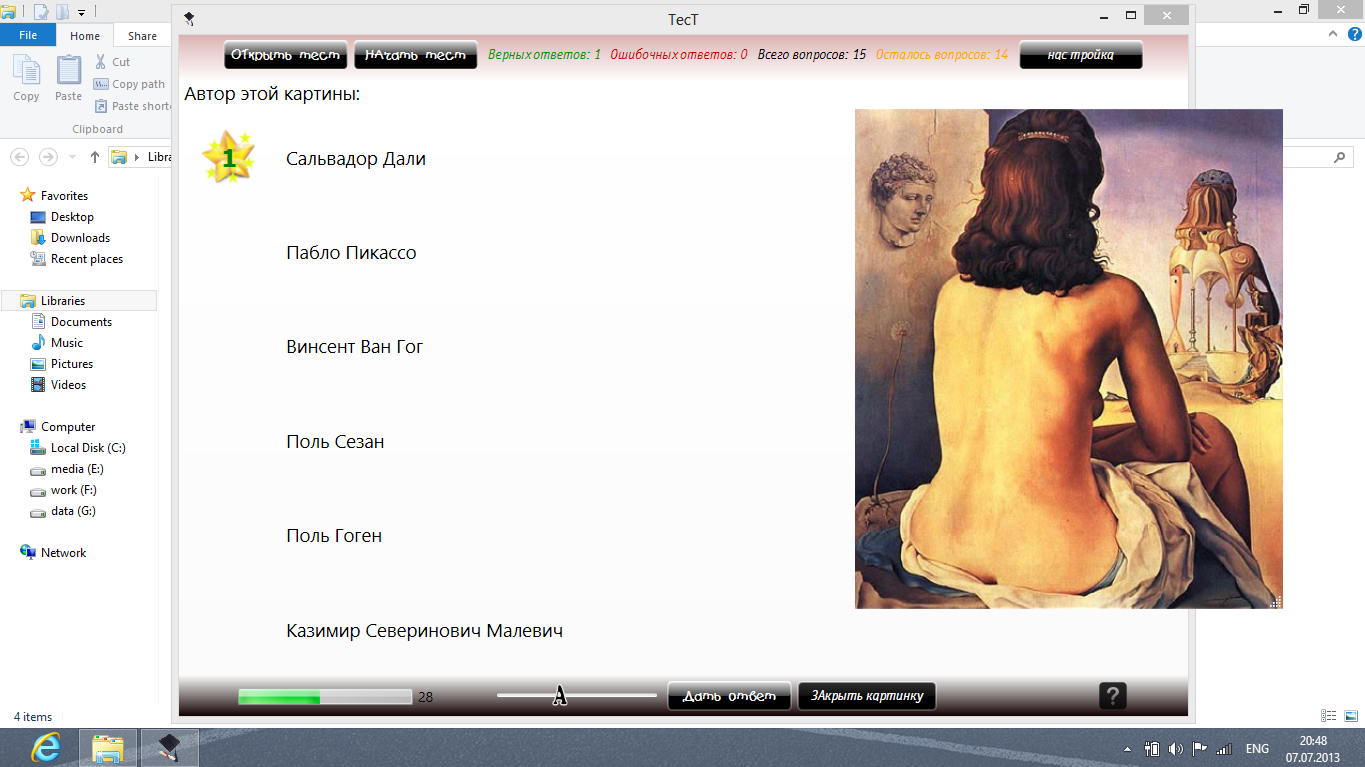Viewport: 1365px width, 767px height.
Task: Click Explorer Up arrow button
Action: coord(95,157)
